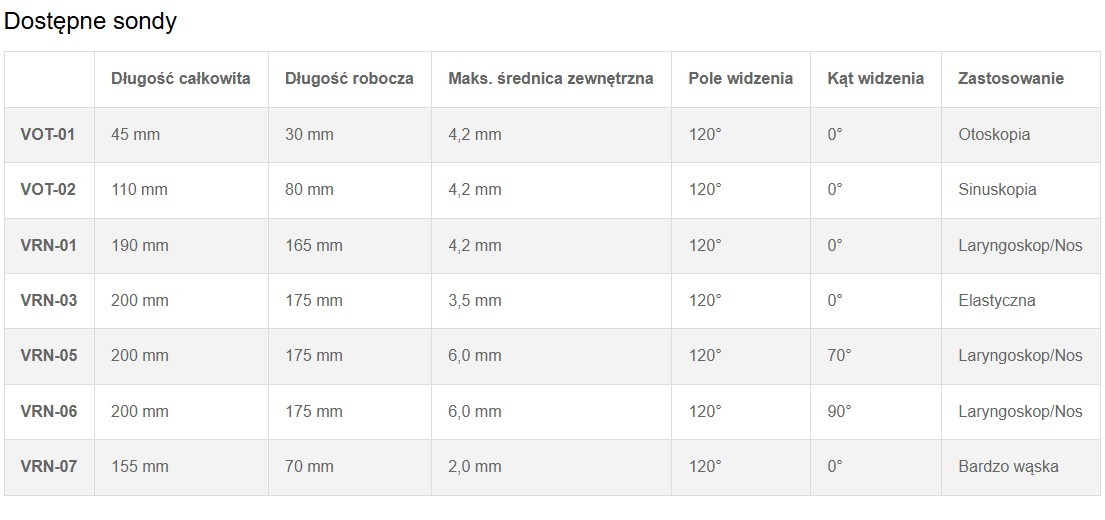
Task: Select the 'Kąt widzenia' column header
Action: 876,78
